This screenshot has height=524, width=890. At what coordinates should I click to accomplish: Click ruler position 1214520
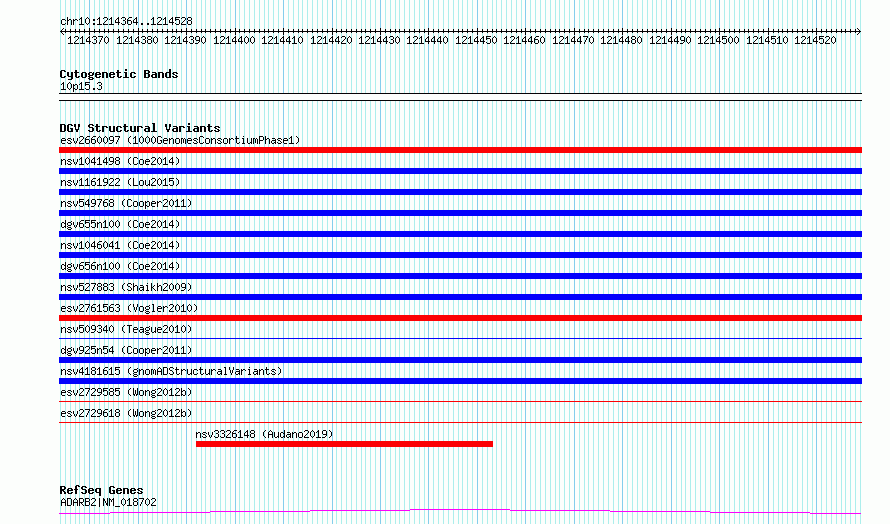click(x=815, y=40)
